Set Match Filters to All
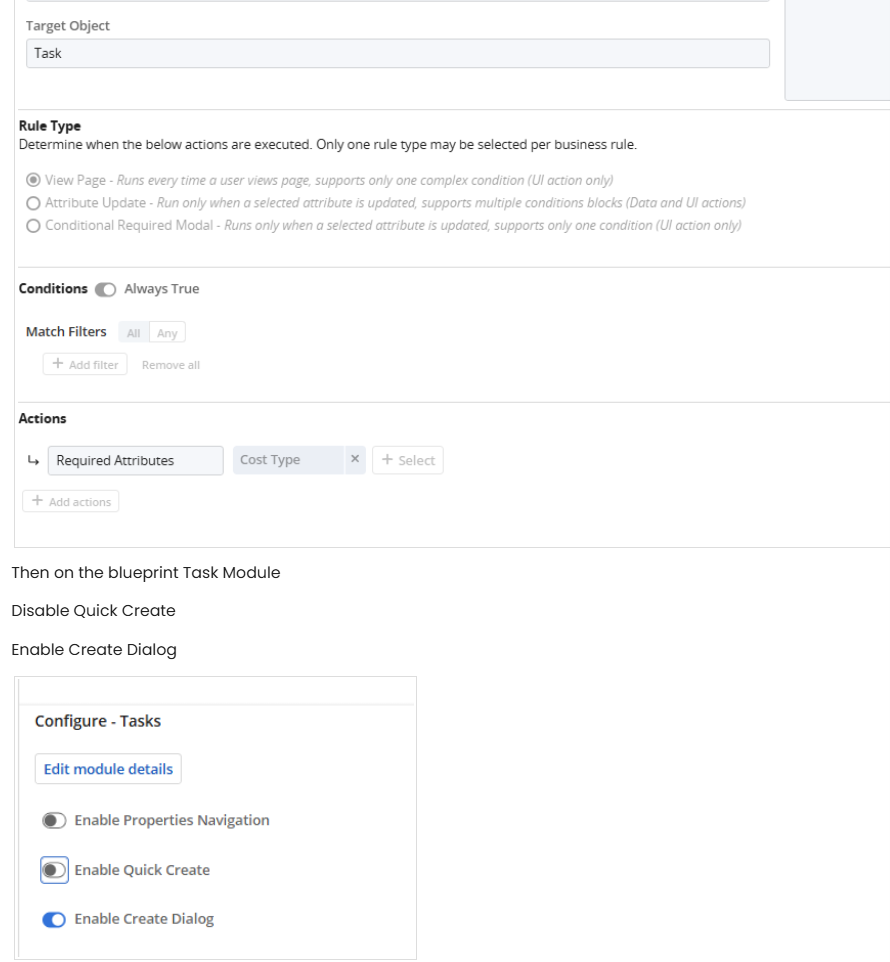This screenshot has width=890, height=962. pyautogui.click(x=133, y=333)
